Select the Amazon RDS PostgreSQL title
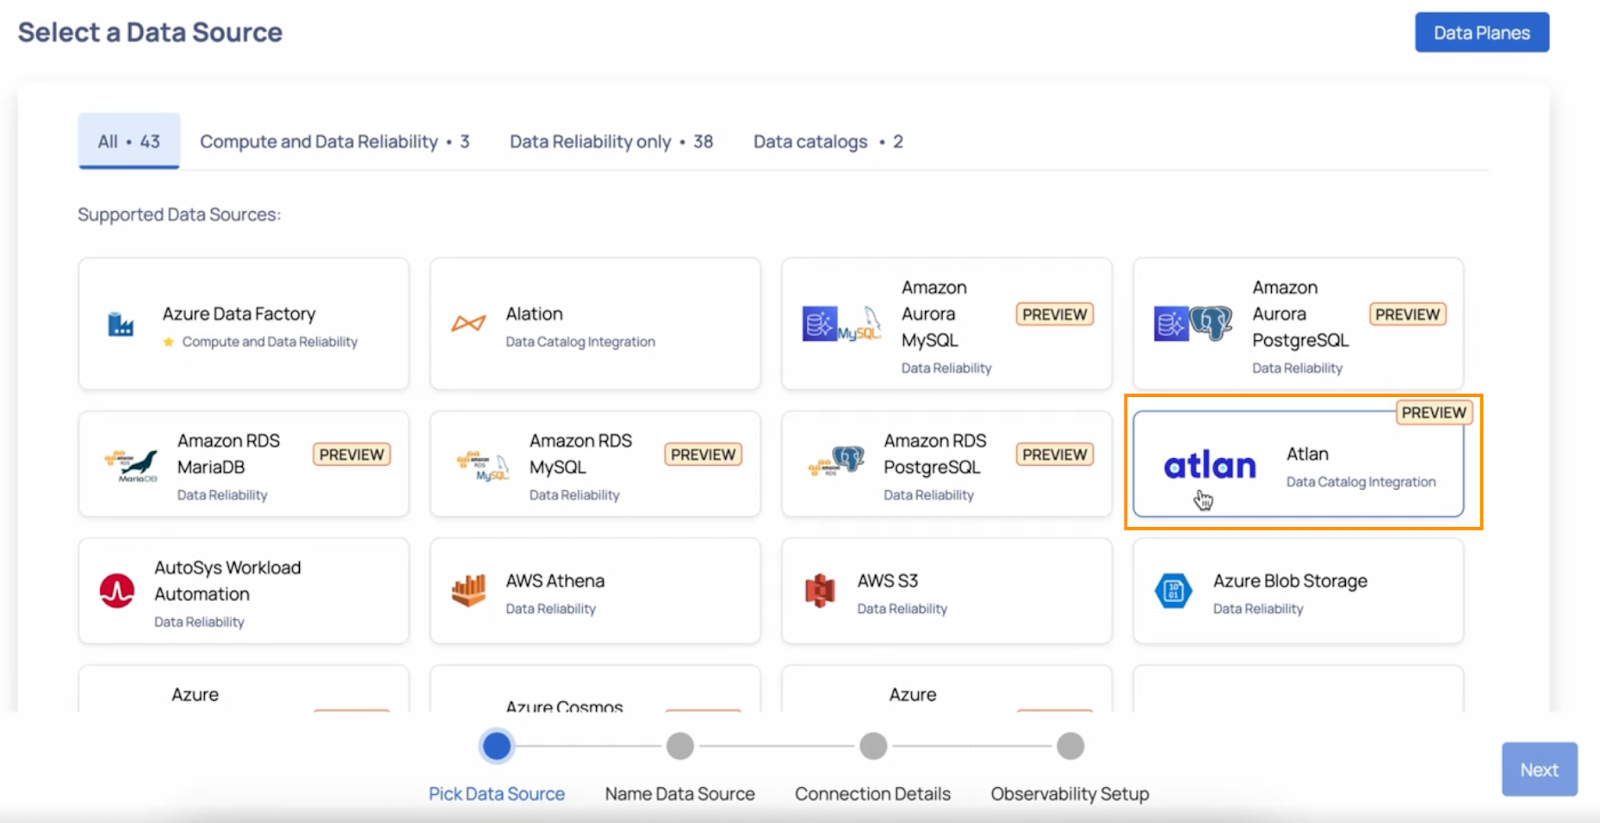Viewport: 1600px width, 823px height. [x=934, y=454]
